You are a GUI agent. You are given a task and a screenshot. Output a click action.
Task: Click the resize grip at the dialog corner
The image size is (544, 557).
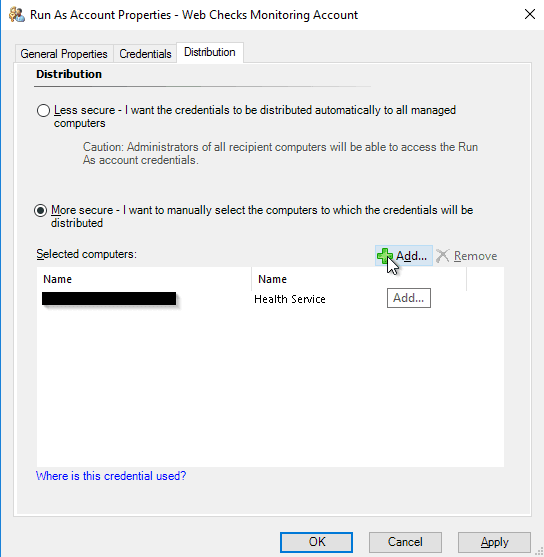(x=539, y=552)
